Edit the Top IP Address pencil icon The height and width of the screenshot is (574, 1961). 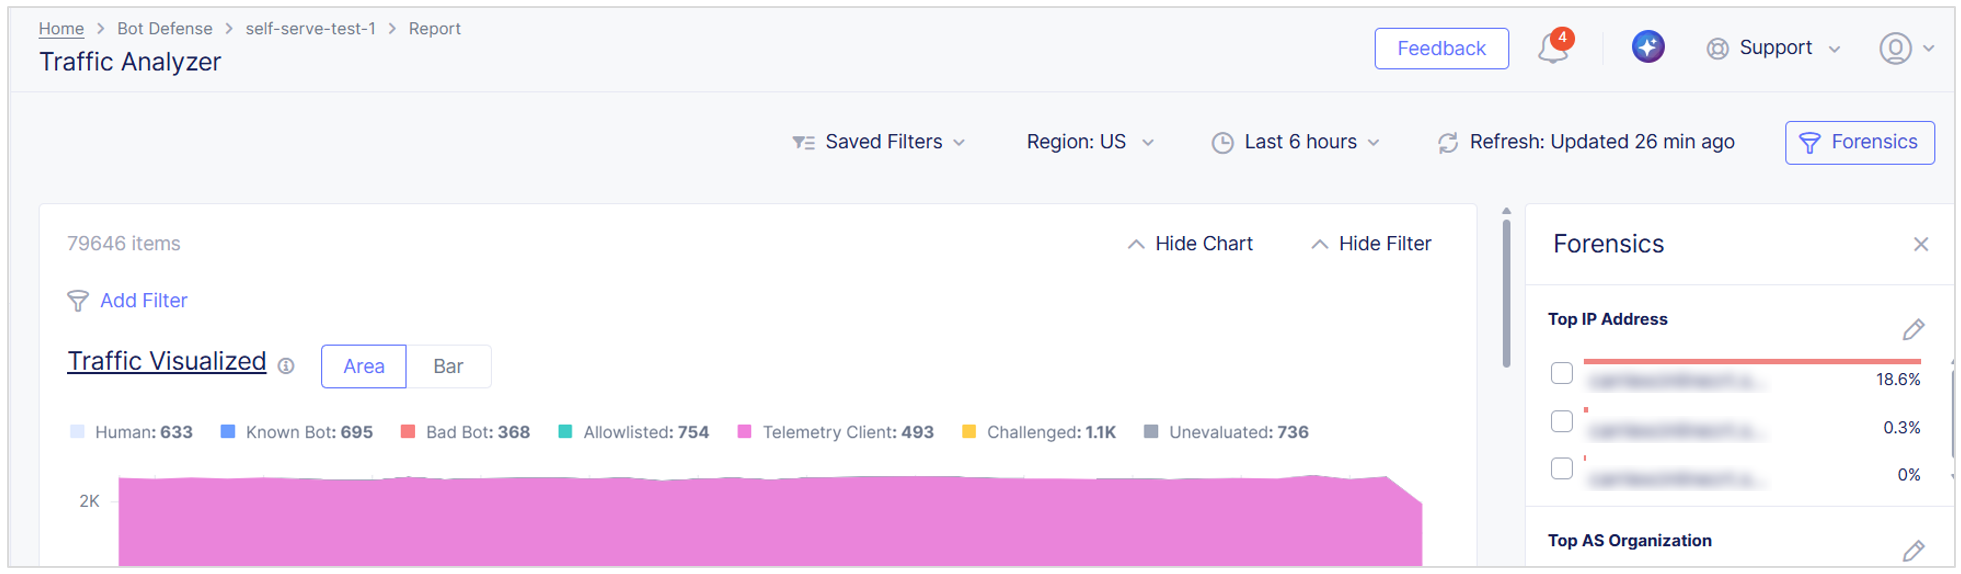1913,330
